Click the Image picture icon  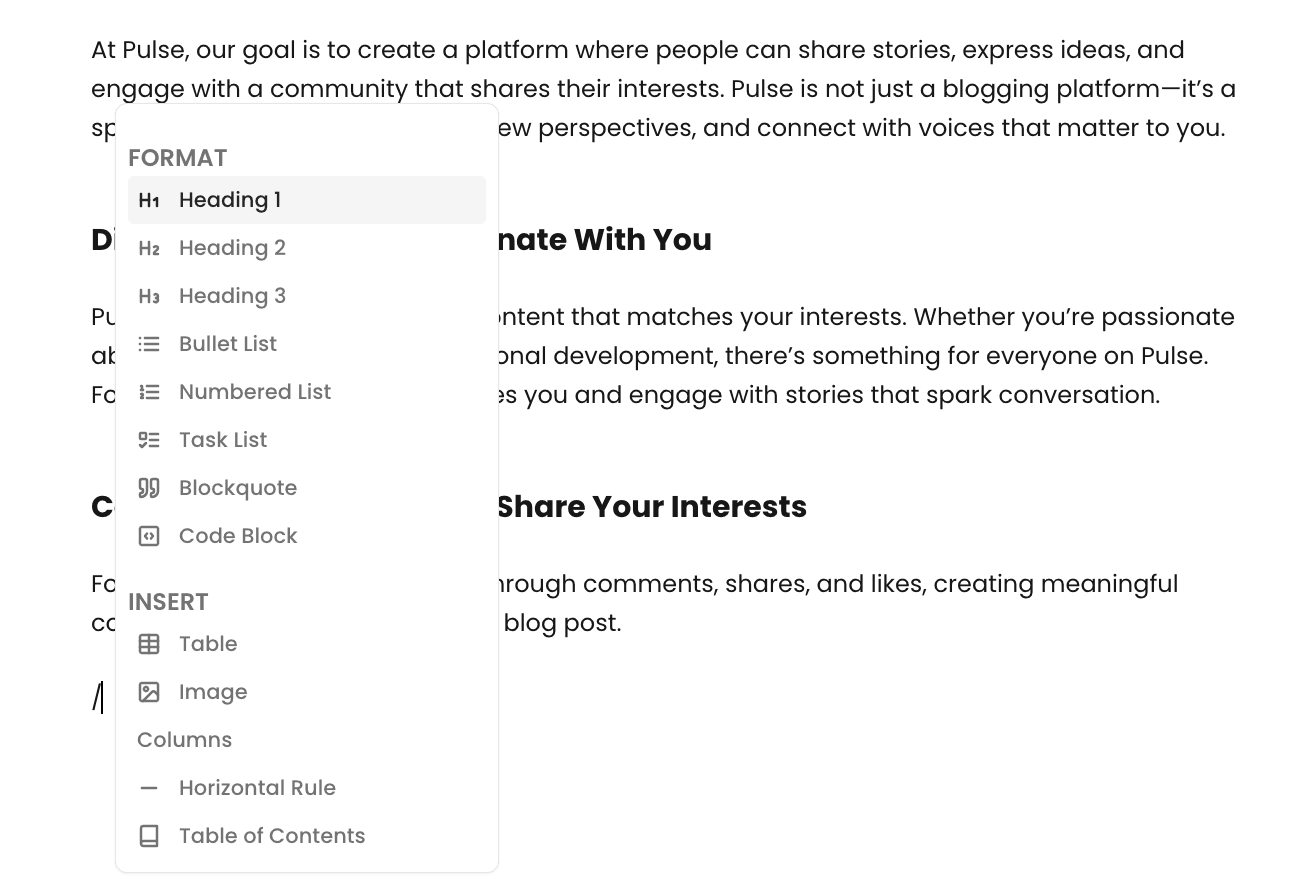149,692
